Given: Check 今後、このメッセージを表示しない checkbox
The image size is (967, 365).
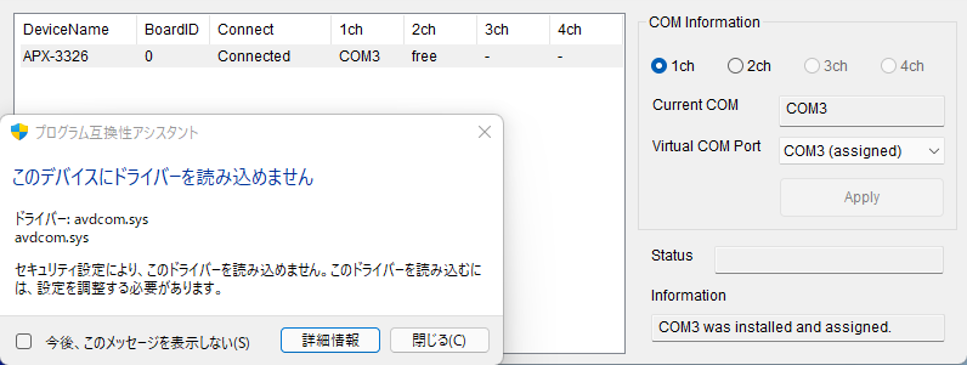Looking at the screenshot, I should coord(23,342).
